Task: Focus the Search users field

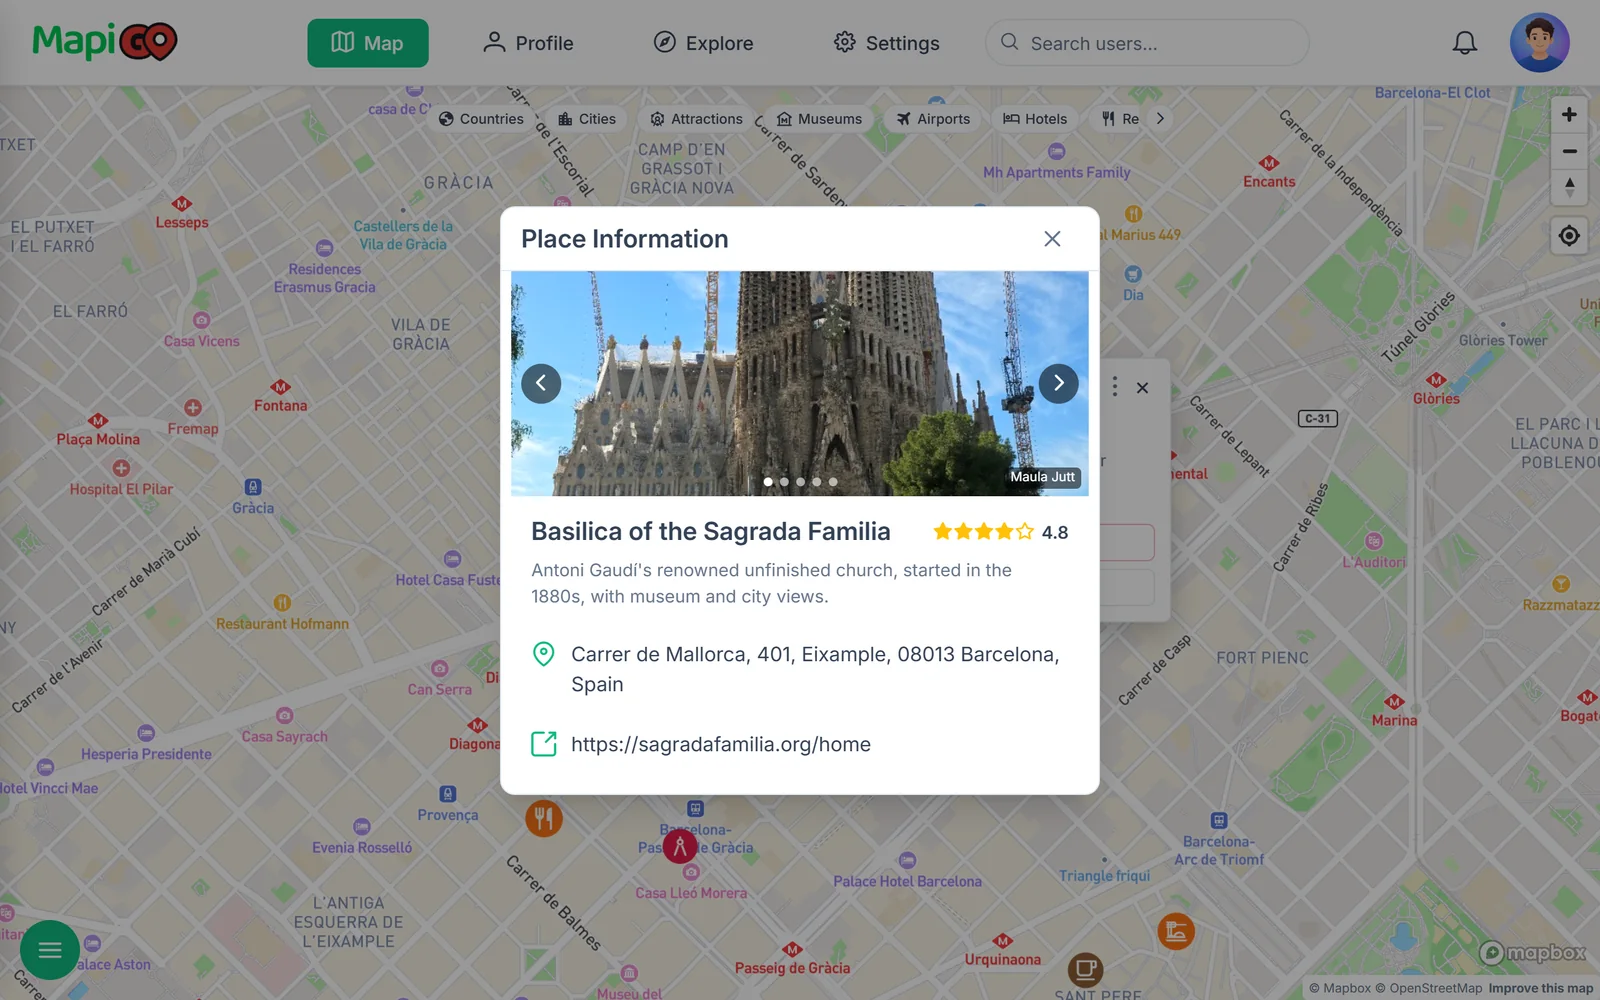Action: pos(1147,43)
